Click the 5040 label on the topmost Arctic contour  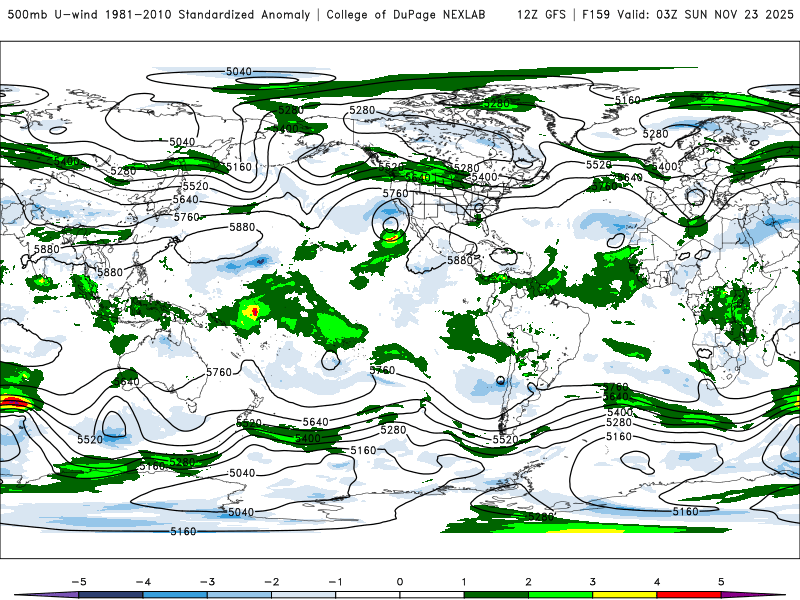click(239, 71)
